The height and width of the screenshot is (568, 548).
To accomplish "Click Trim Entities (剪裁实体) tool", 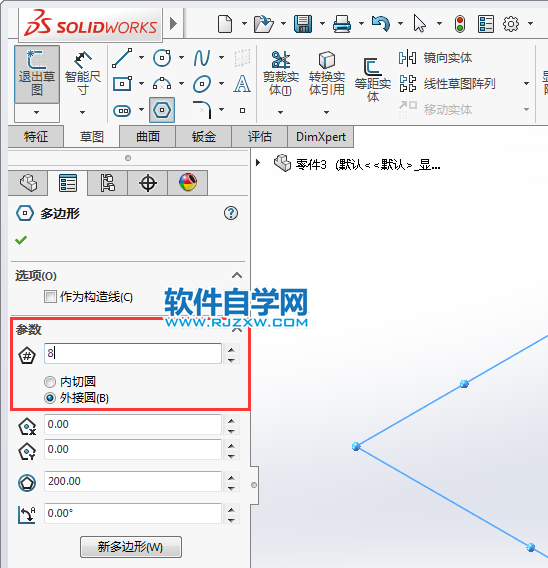I will pyautogui.click(x=281, y=74).
